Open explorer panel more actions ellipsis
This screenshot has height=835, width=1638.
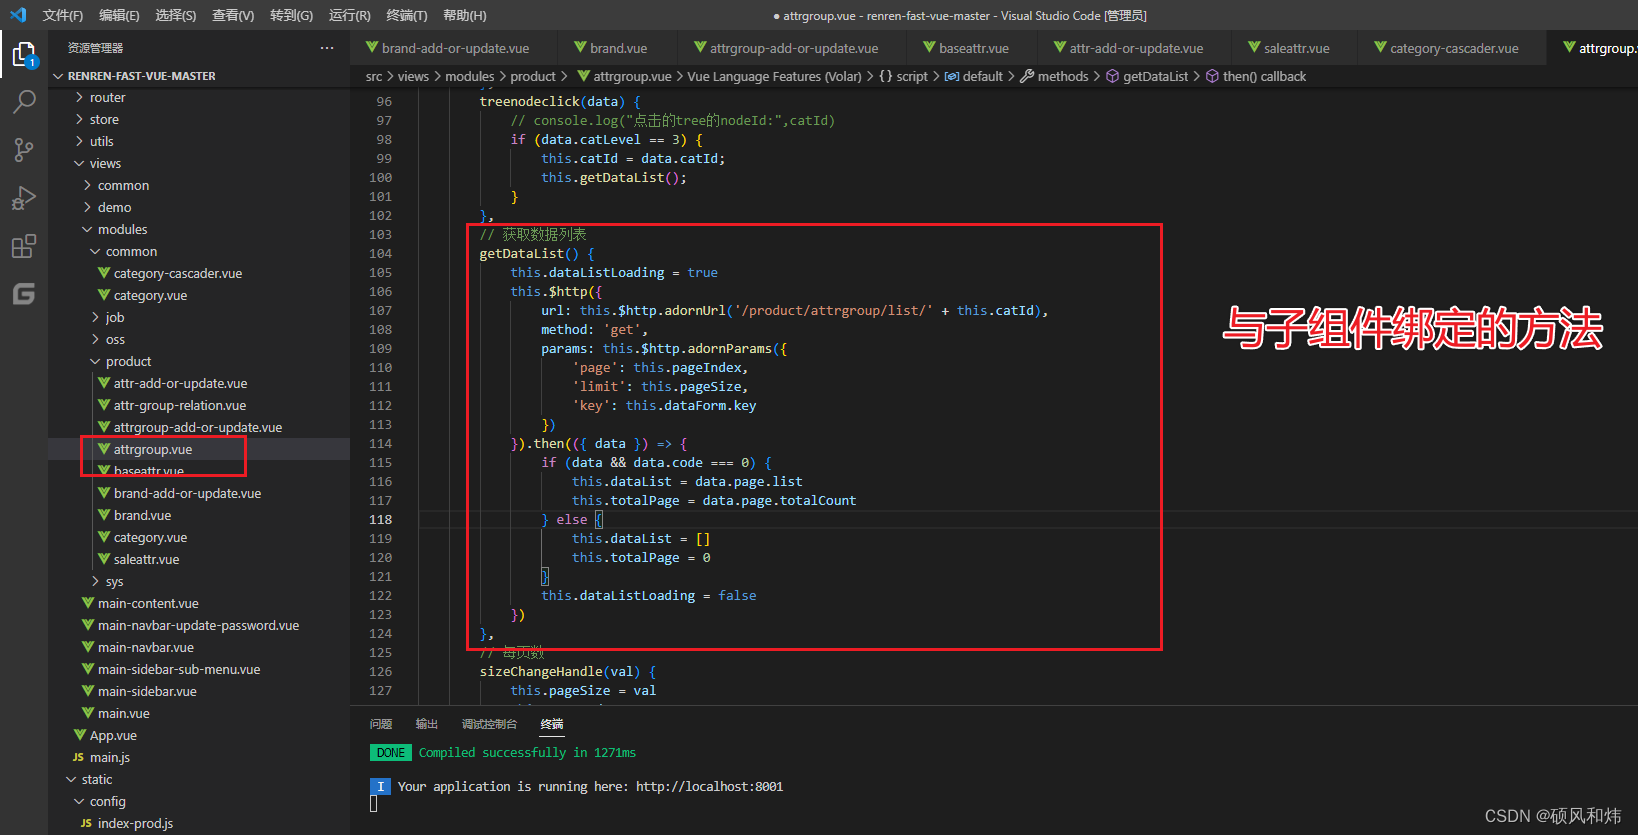(327, 48)
